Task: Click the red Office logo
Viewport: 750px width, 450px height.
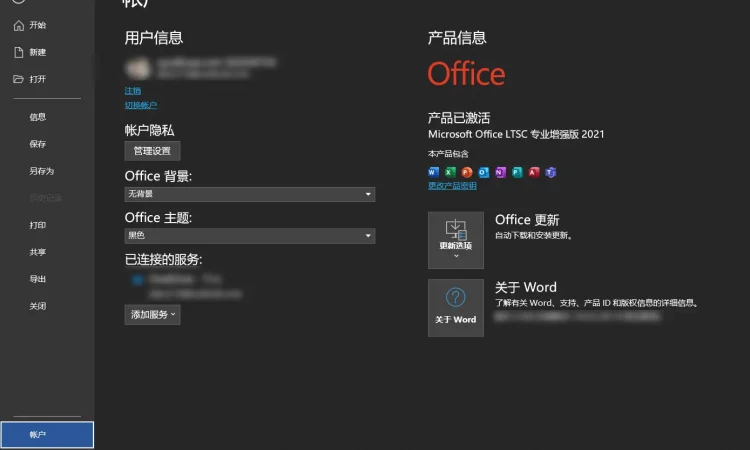Action: pyautogui.click(x=466, y=74)
